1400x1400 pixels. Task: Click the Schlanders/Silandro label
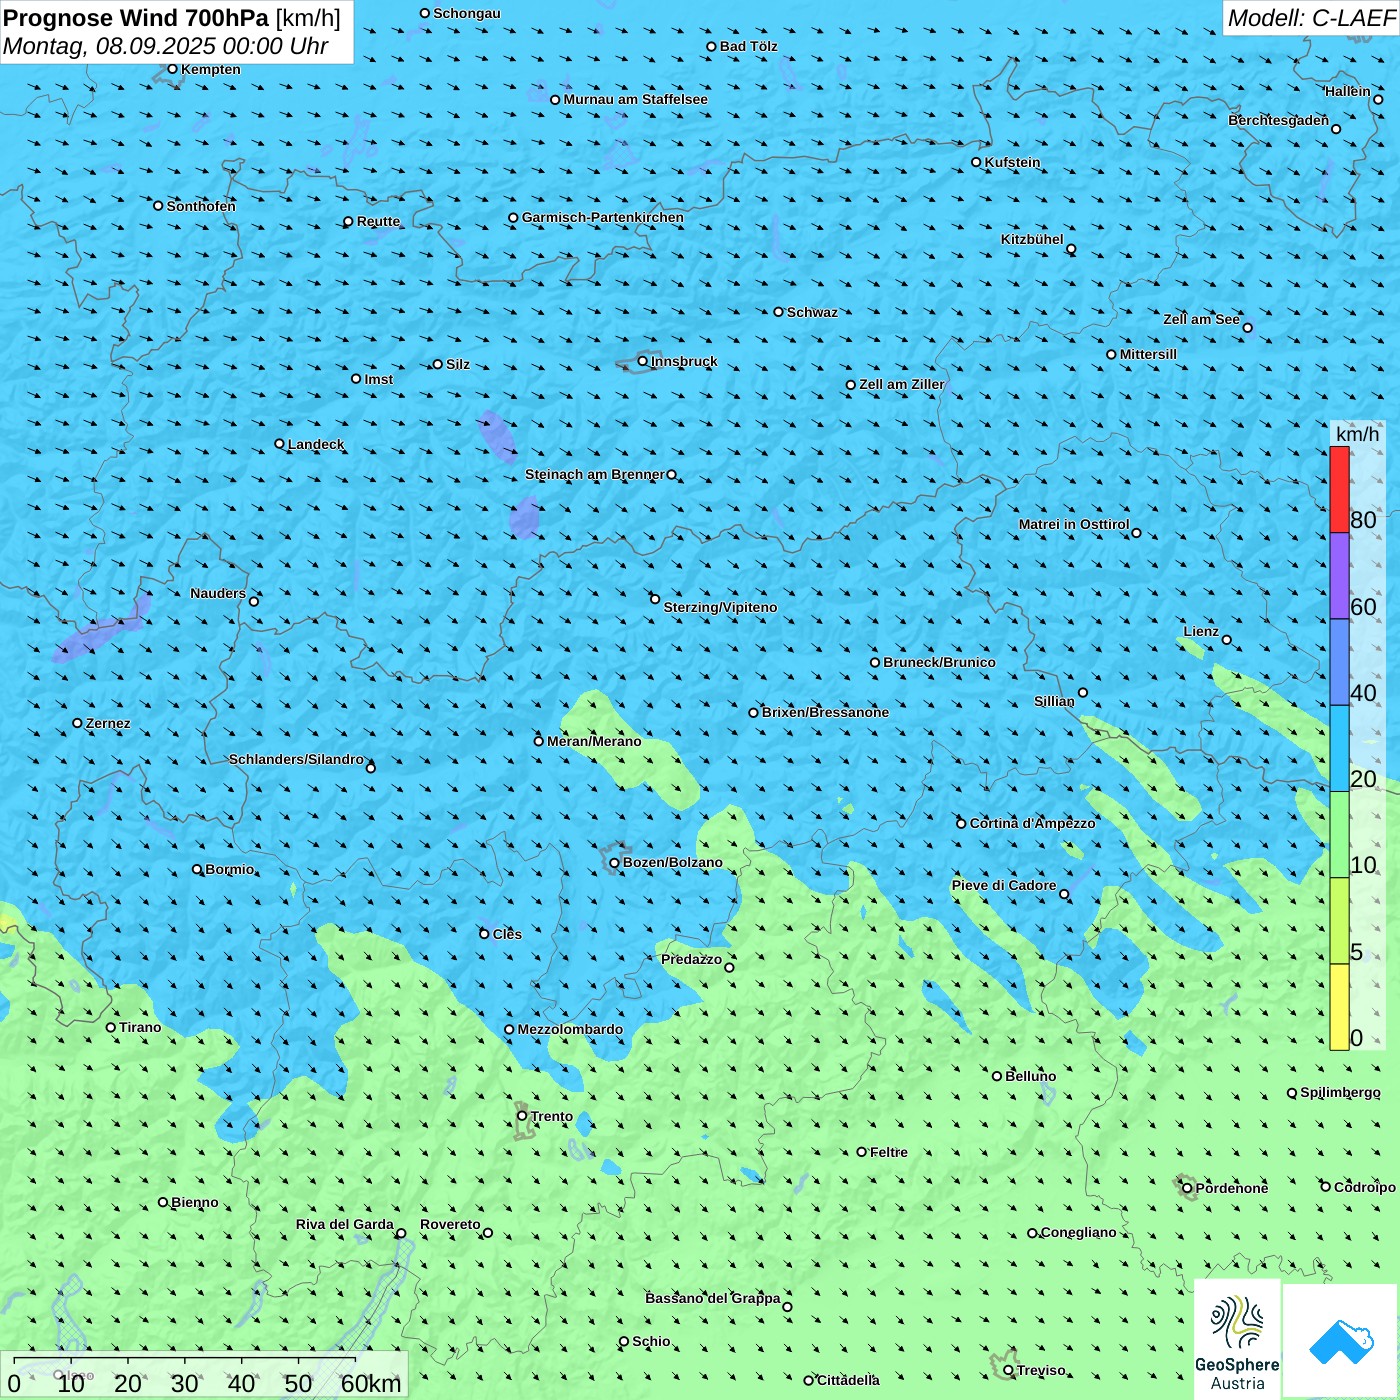tap(296, 759)
